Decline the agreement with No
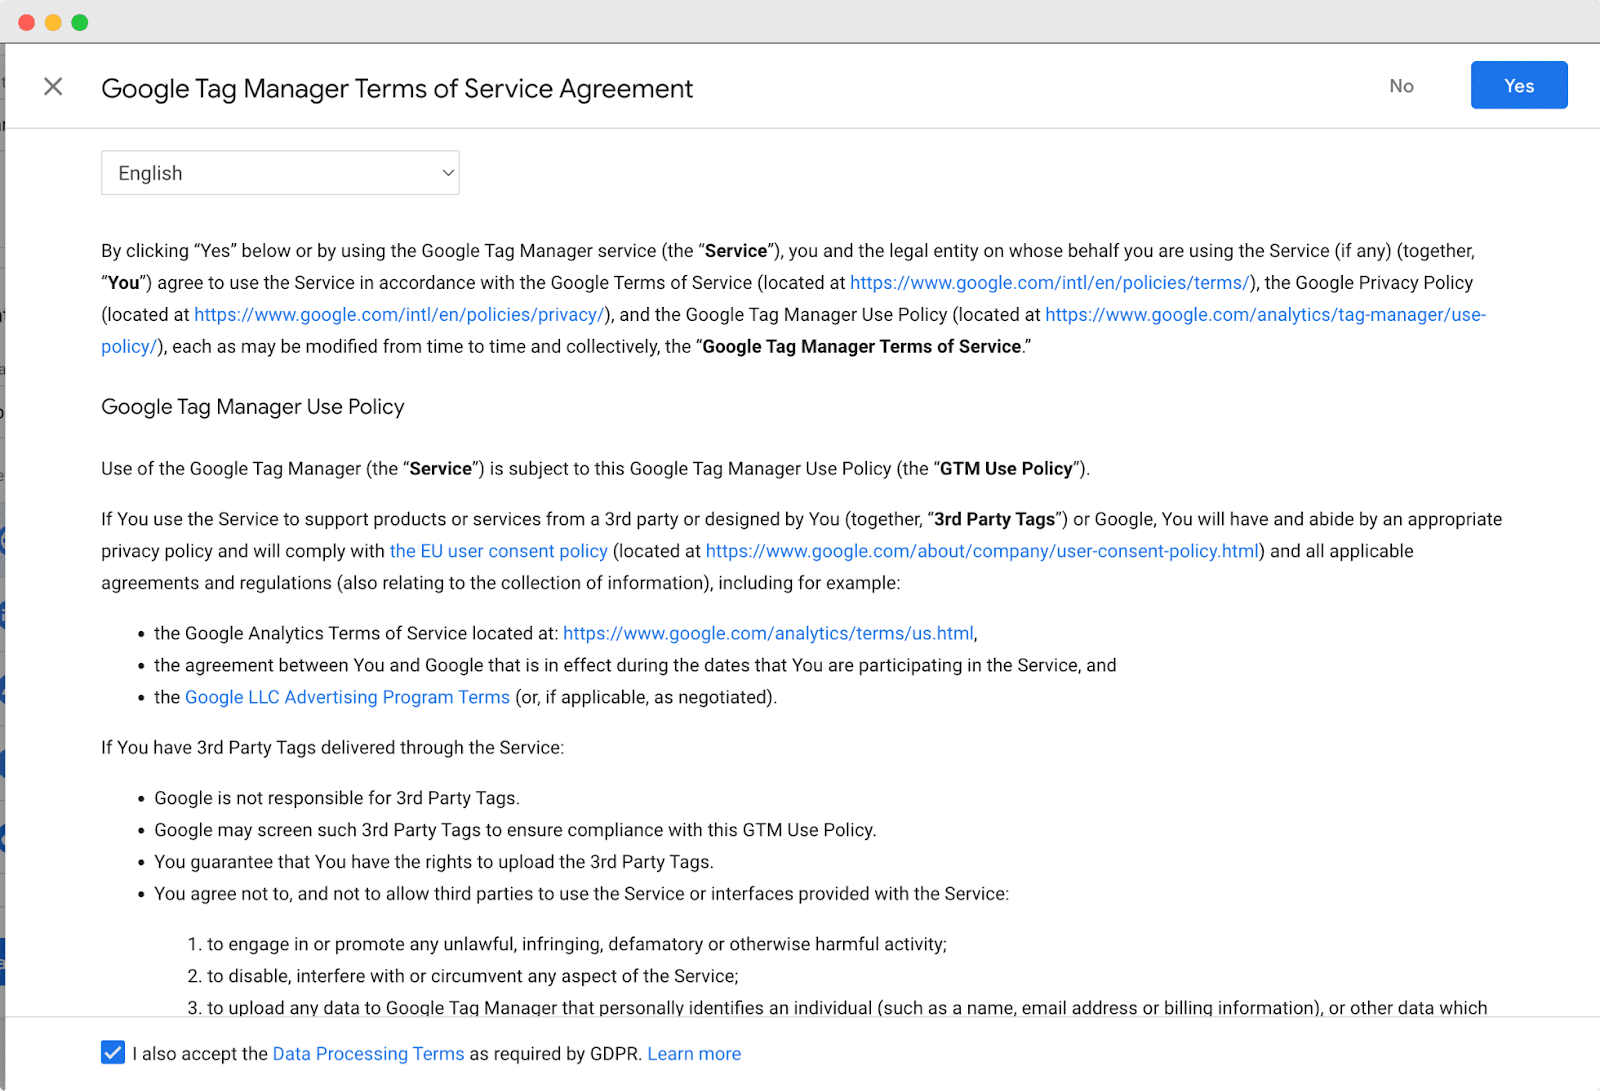This screenshot has width=1600, height=1091. pyautogui.click(x=1401, y=86)
